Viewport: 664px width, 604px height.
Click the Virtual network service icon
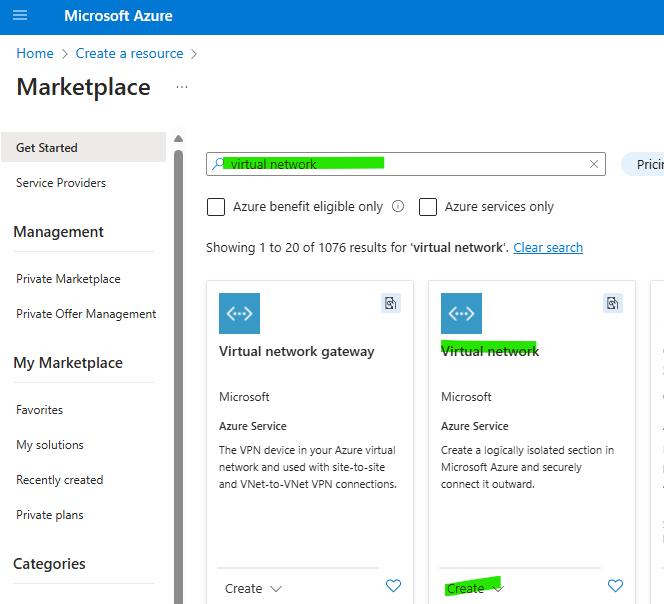(x=461, y=313)
